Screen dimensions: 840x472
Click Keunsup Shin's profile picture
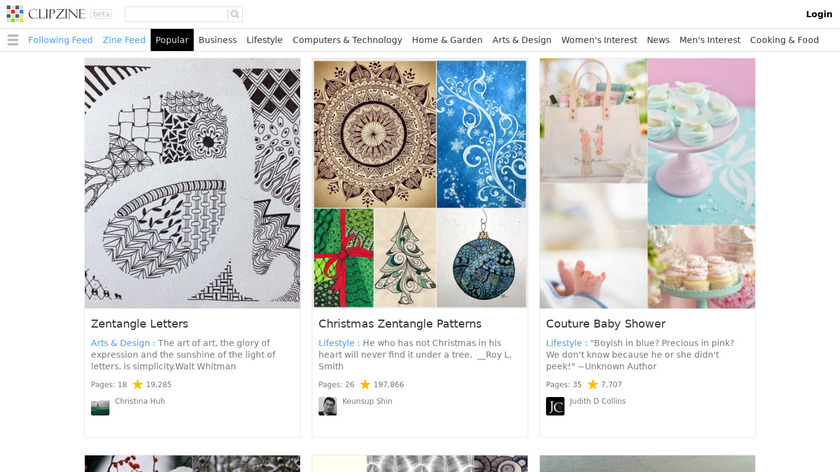pyautogui.click(x=327, y=406)
